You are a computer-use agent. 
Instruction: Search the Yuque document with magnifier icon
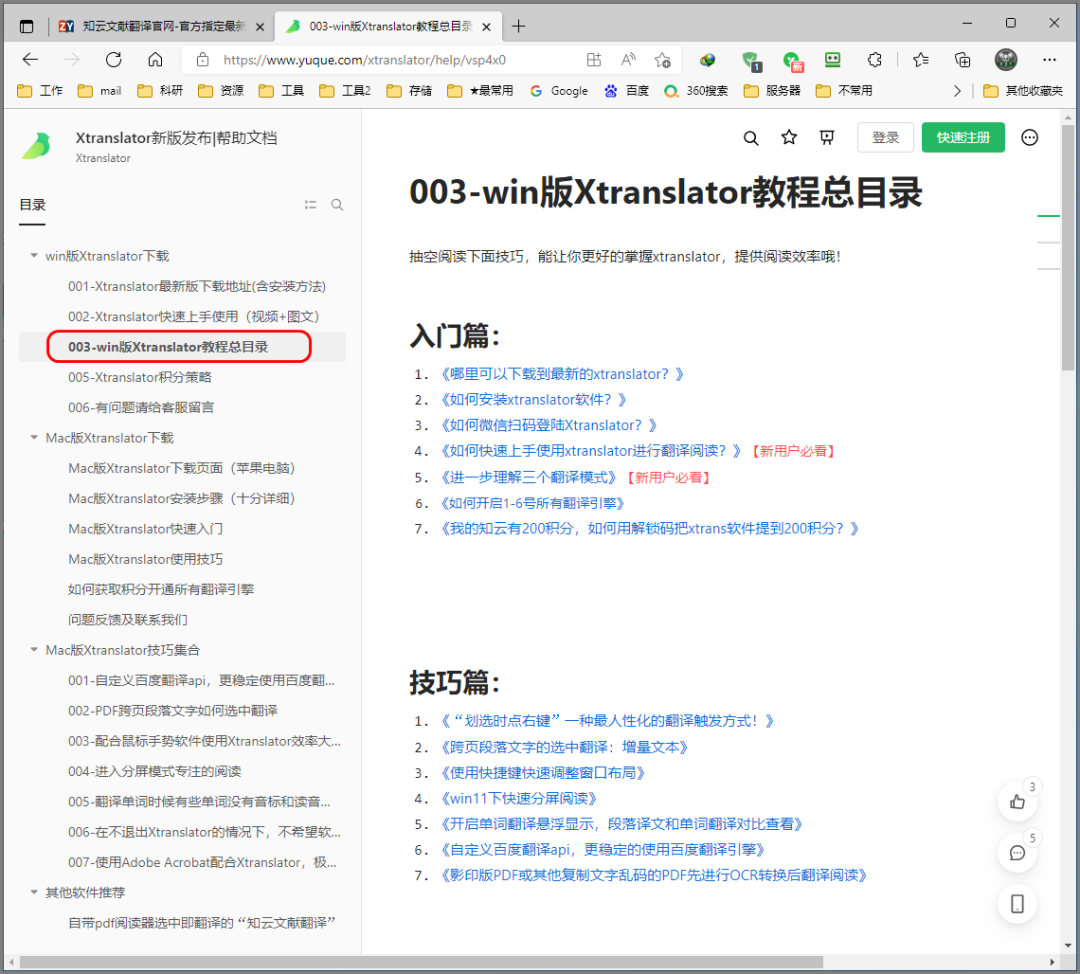pyautogui.click(x=751, y=138)
